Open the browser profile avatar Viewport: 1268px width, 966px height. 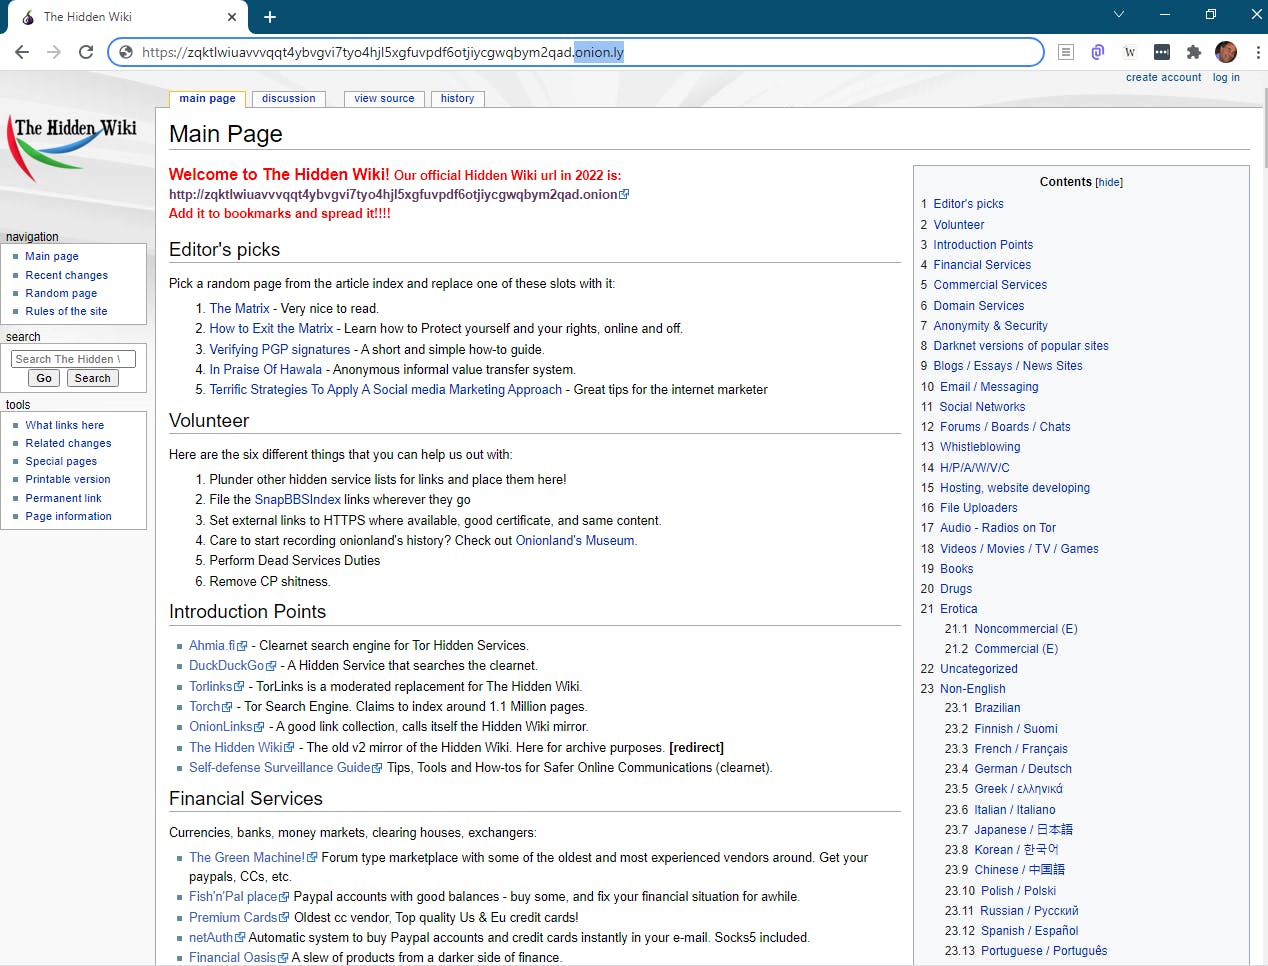tap(1226, 52)
